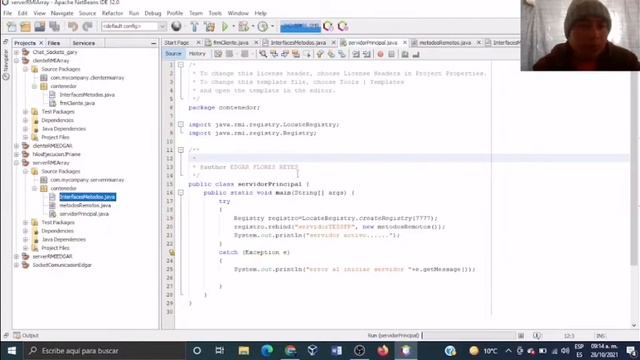This screenshot has height=360, width=640.
Task: Expand the Chat_Sockets_gary project node
Action: pos(16,52)
